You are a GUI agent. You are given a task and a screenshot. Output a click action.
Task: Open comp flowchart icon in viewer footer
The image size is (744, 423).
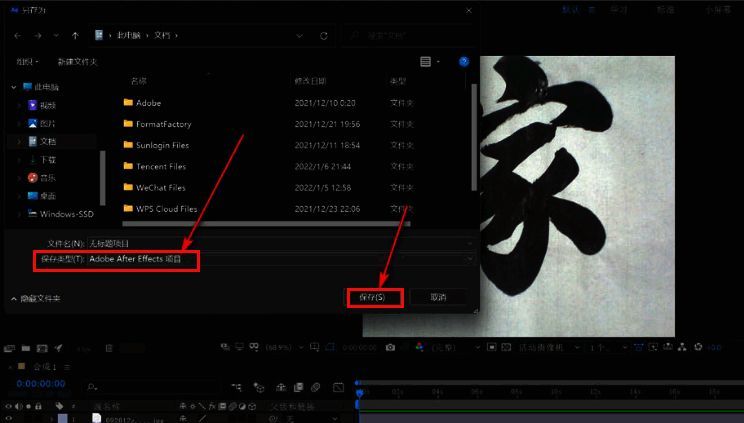682,348
